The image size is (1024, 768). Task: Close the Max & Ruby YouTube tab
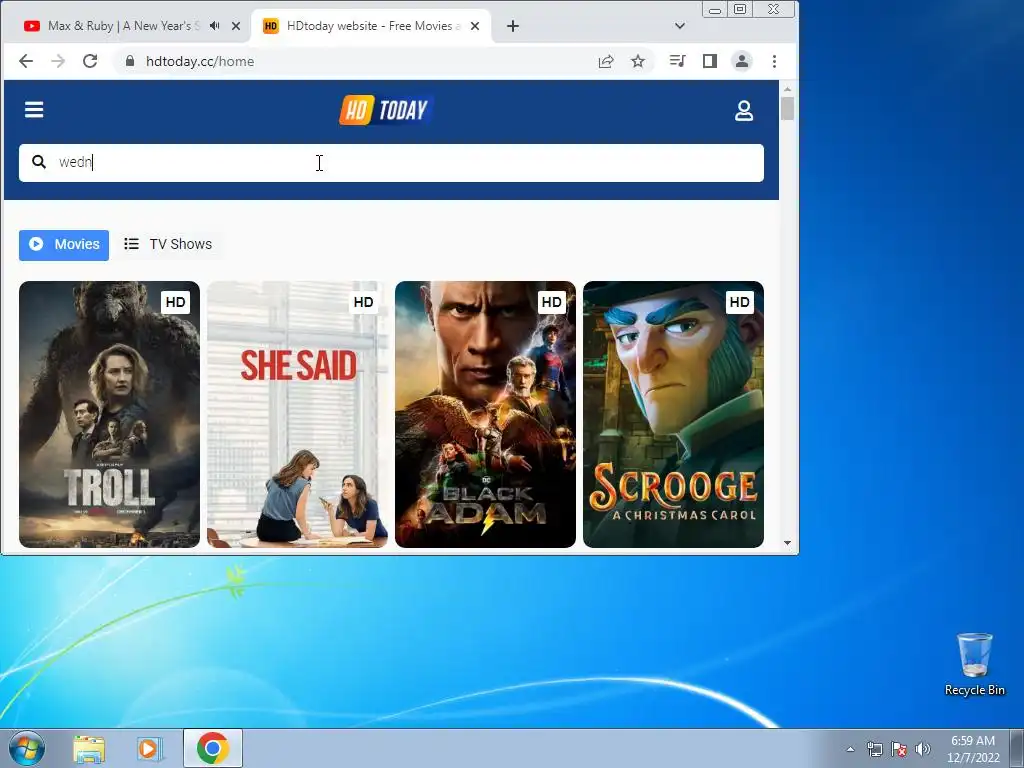[x=236, y=26]
